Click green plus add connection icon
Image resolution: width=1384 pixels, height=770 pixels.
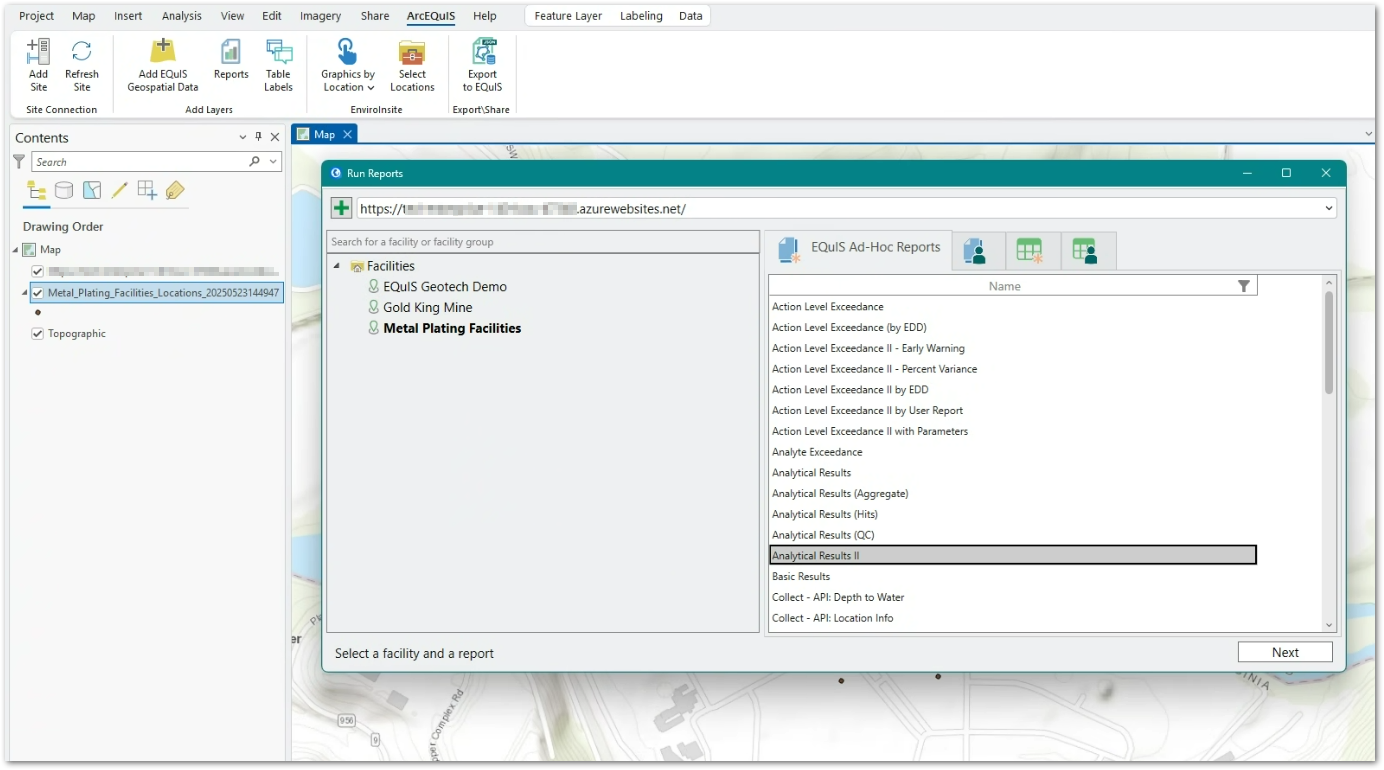coord(342,208)
